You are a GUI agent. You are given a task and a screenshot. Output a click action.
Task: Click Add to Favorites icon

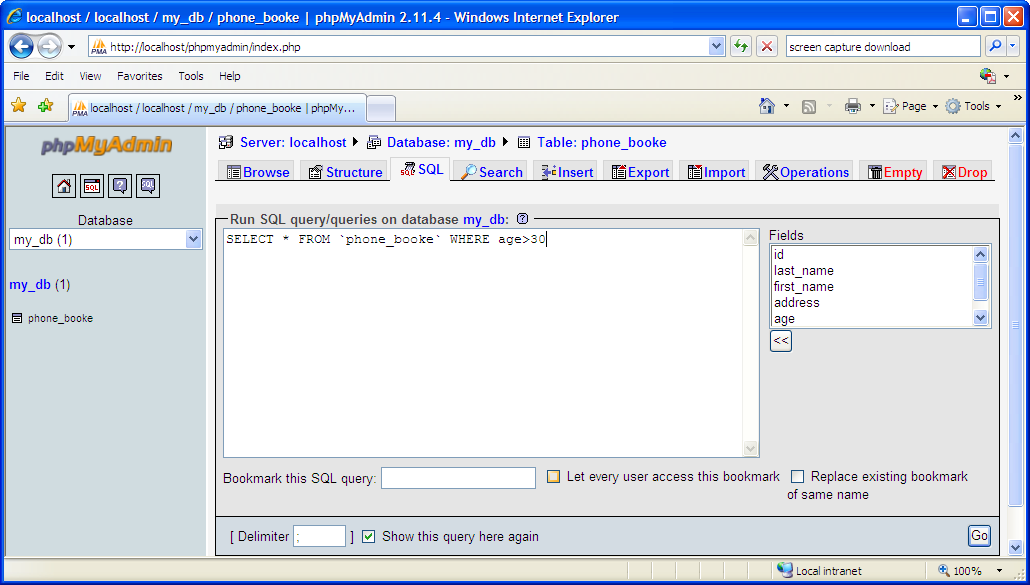tap(45, 105)
